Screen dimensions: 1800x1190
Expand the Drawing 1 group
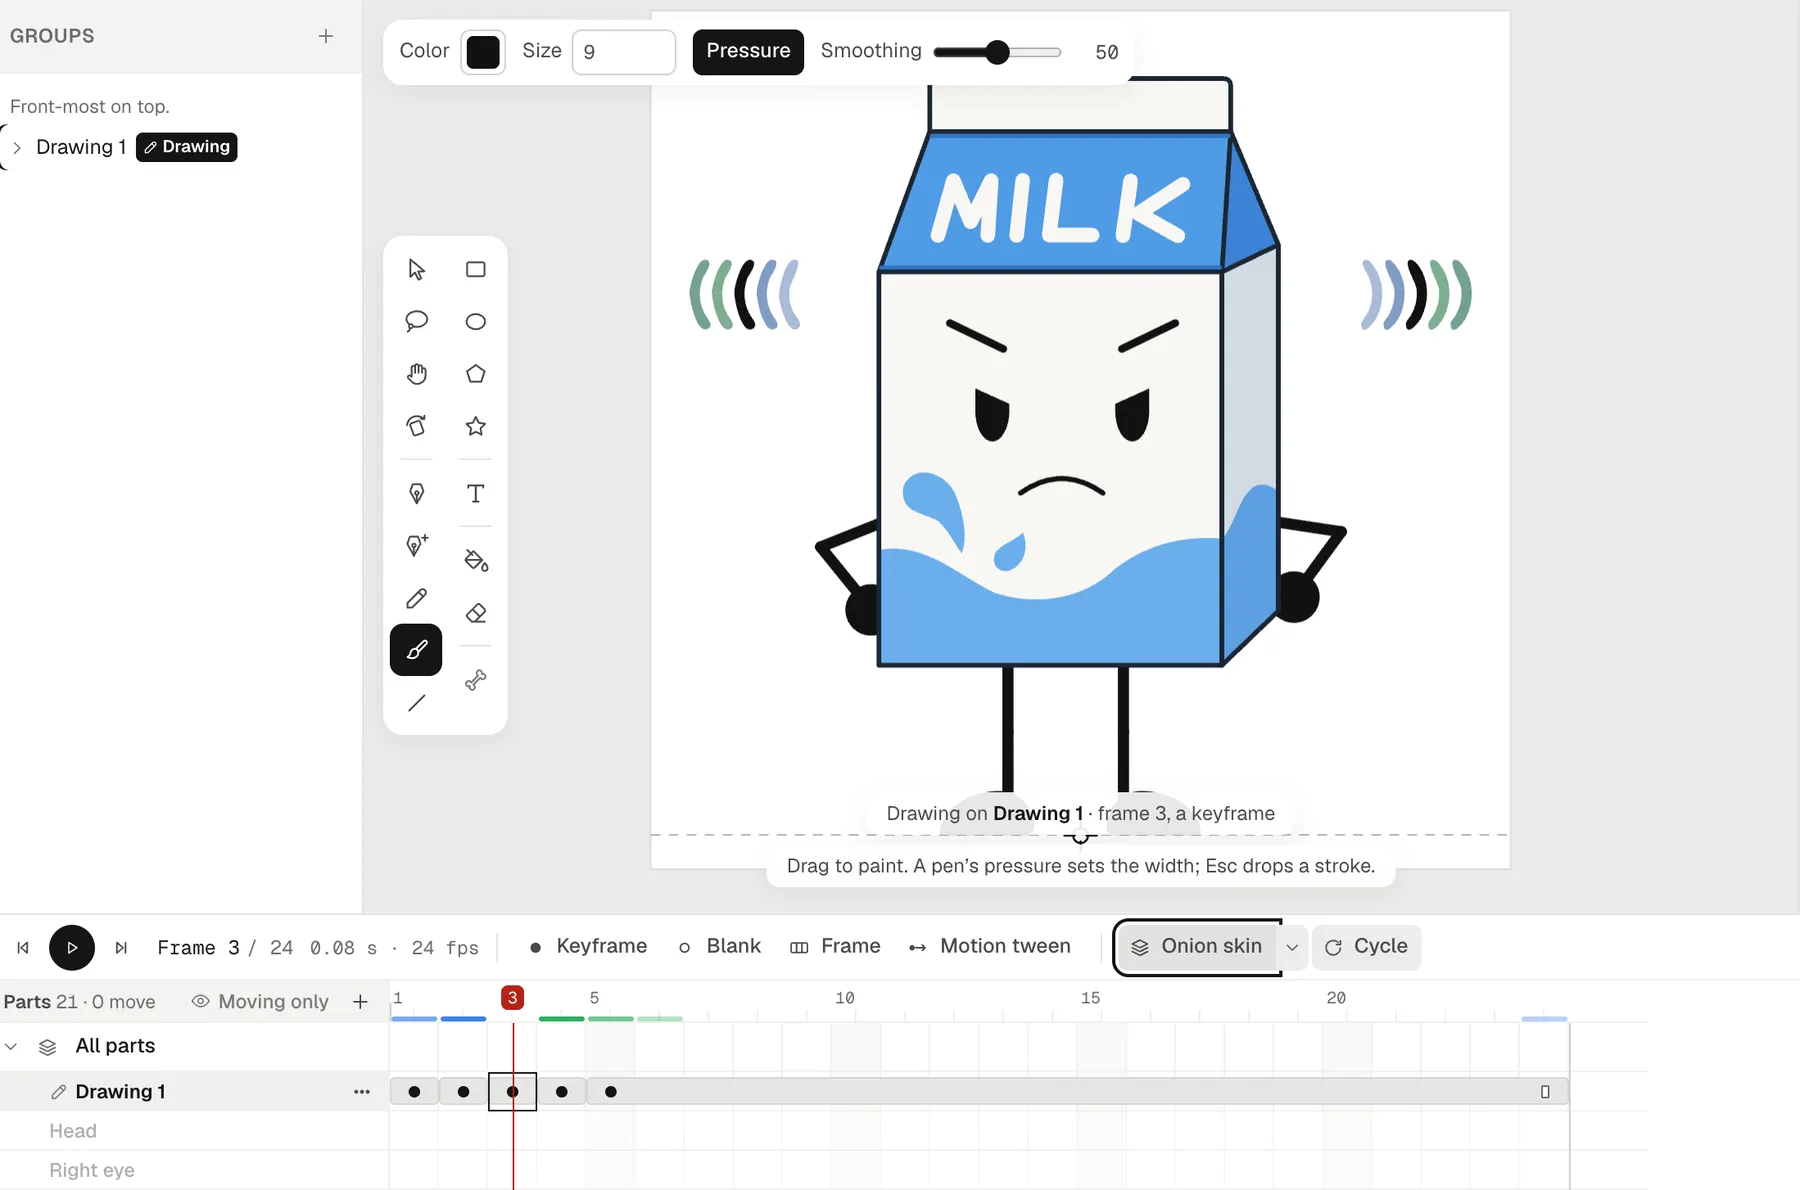[17, 148]
